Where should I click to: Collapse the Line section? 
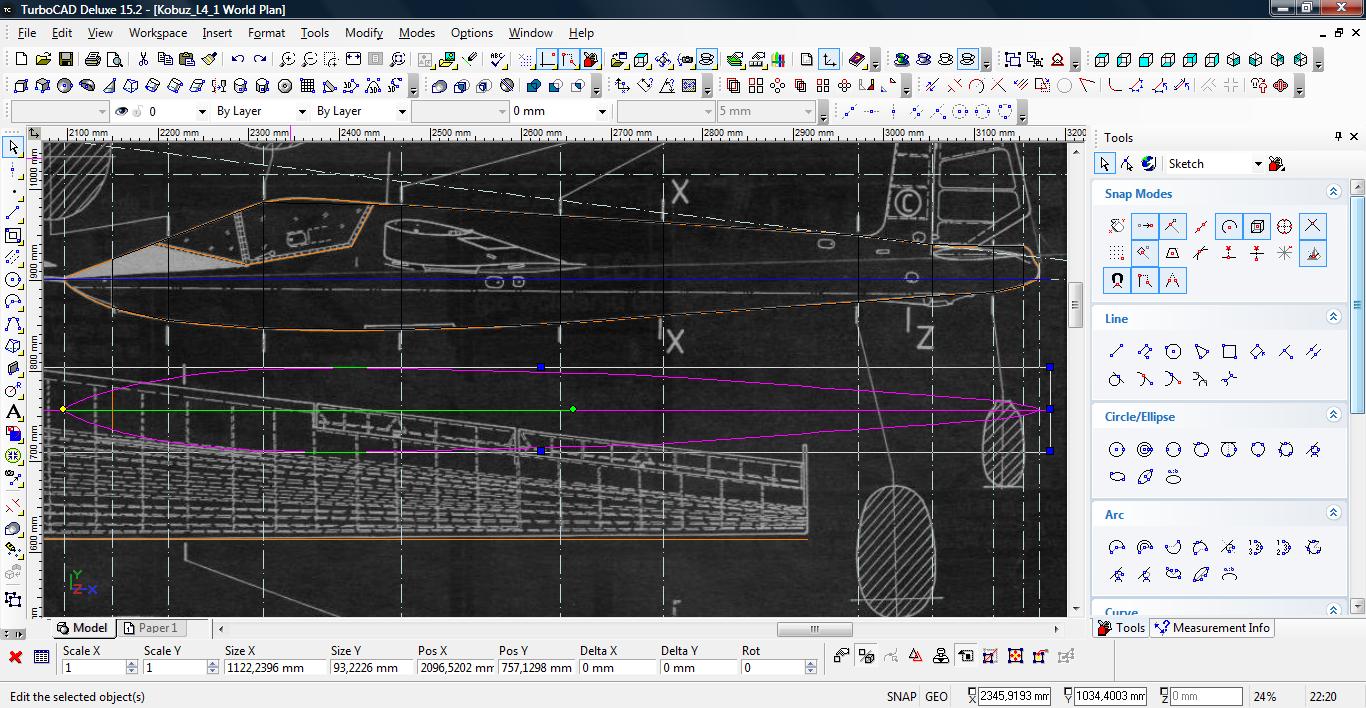pyautogui.click(x=1333, y=317)
